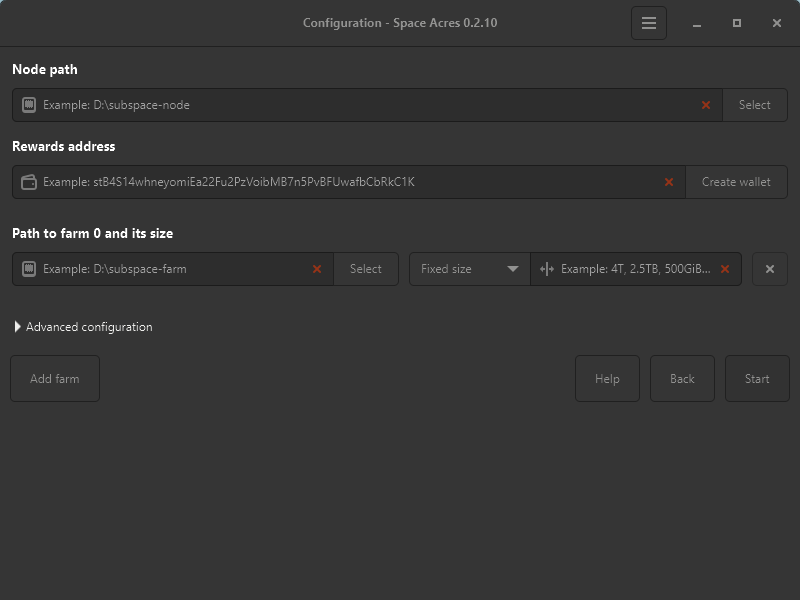Click the drive icon in Node path field
800x600 pixels.
tap(29, 105)
